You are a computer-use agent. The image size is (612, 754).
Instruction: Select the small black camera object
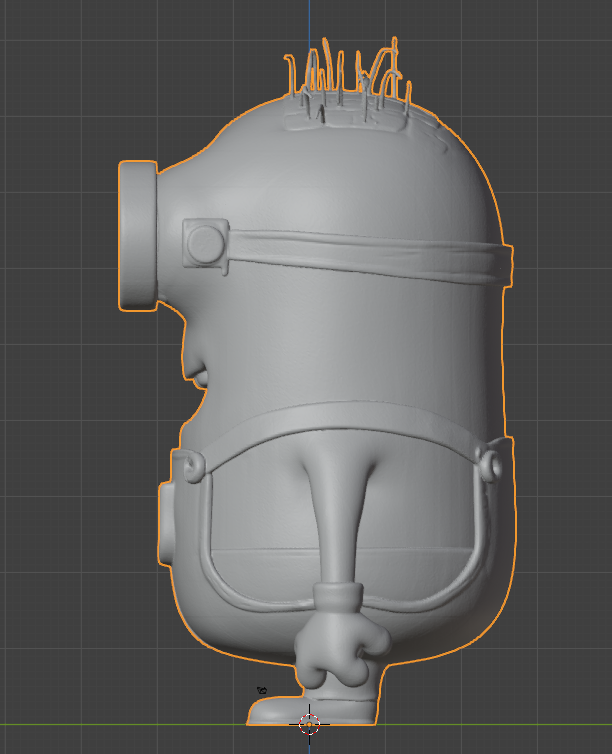pos(262,691)
